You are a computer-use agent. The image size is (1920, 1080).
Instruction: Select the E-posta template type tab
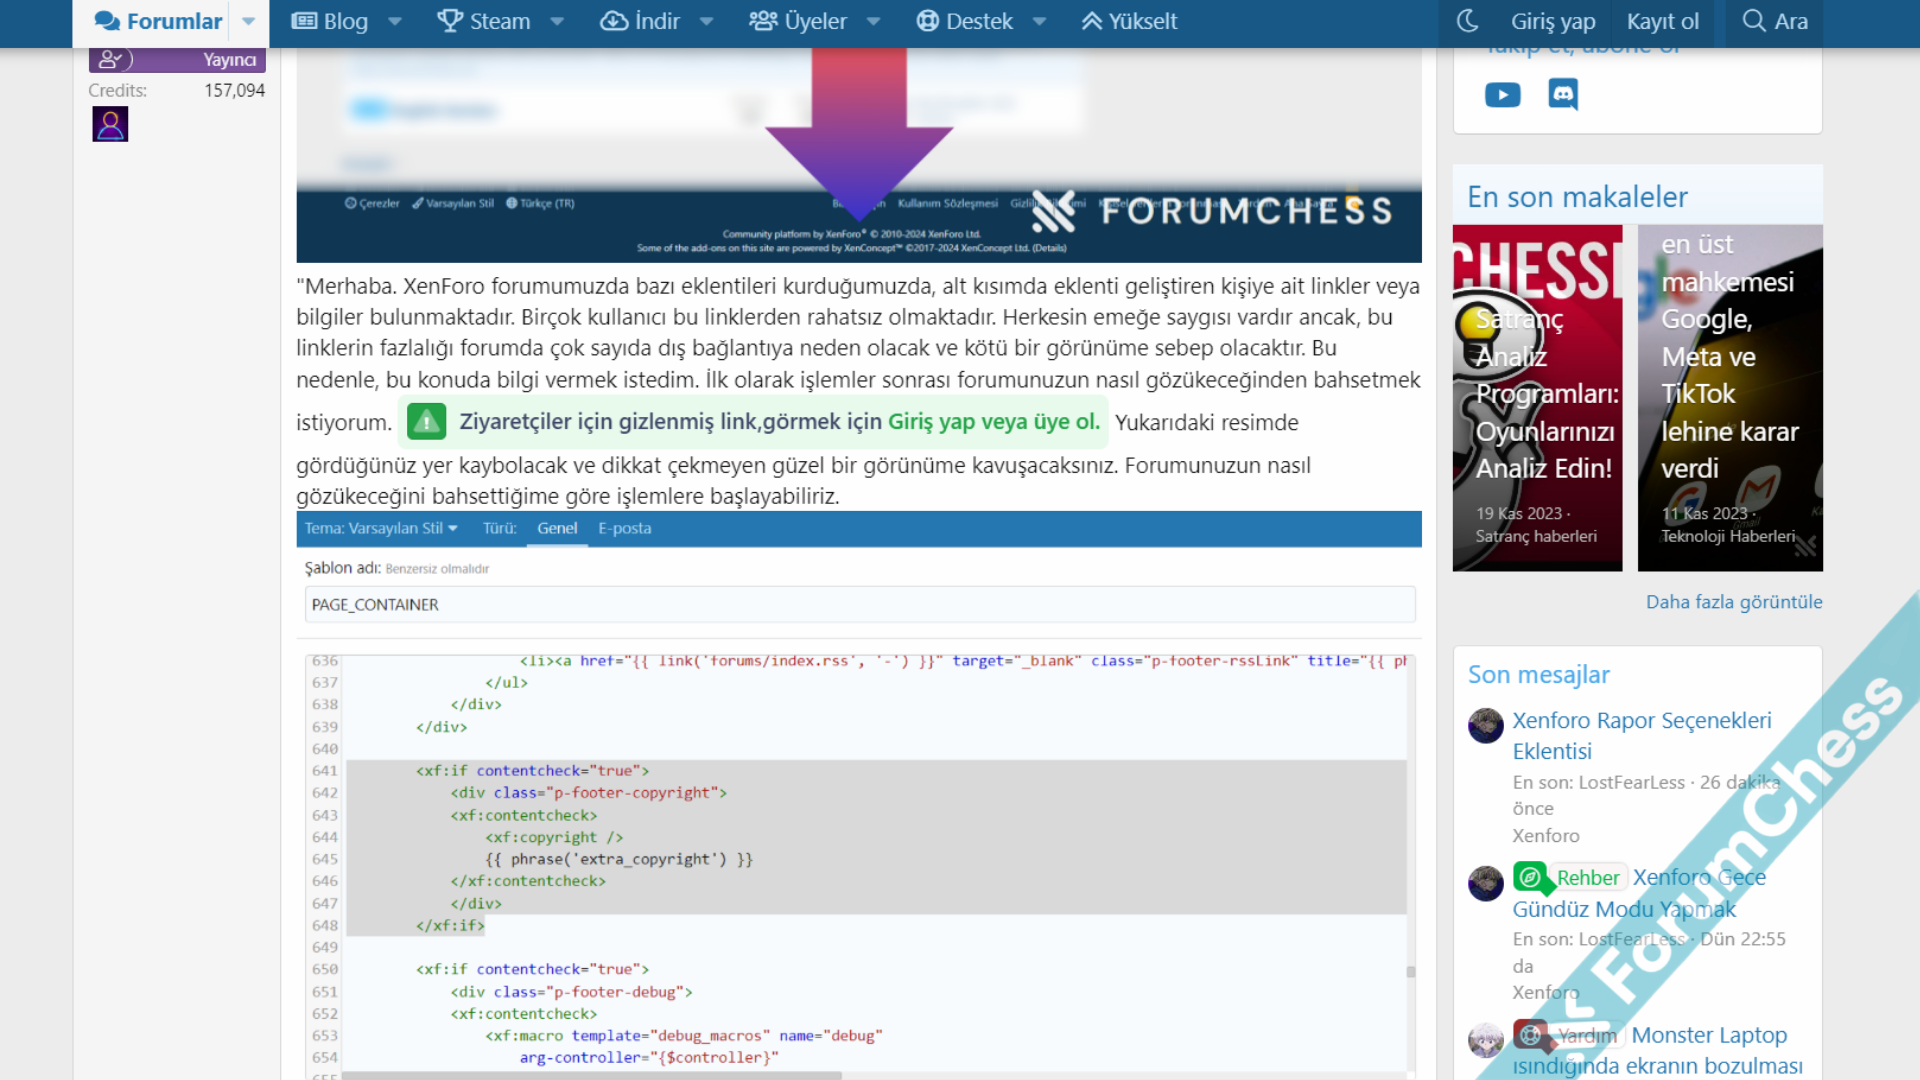[625, 528]
